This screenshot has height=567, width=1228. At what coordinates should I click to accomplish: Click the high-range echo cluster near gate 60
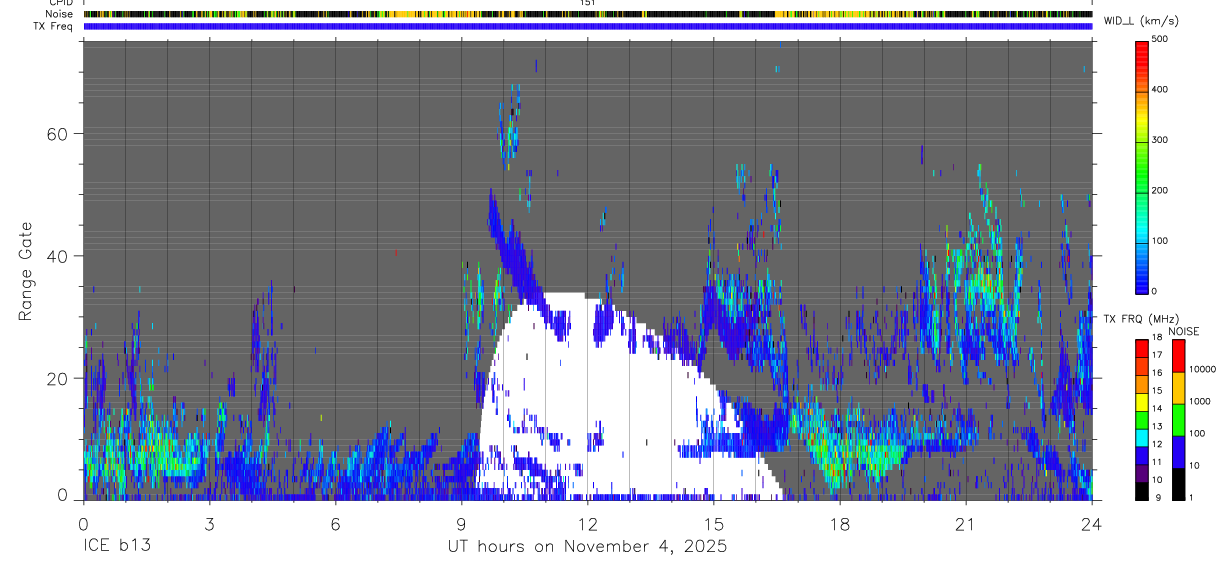coord(510,125)
